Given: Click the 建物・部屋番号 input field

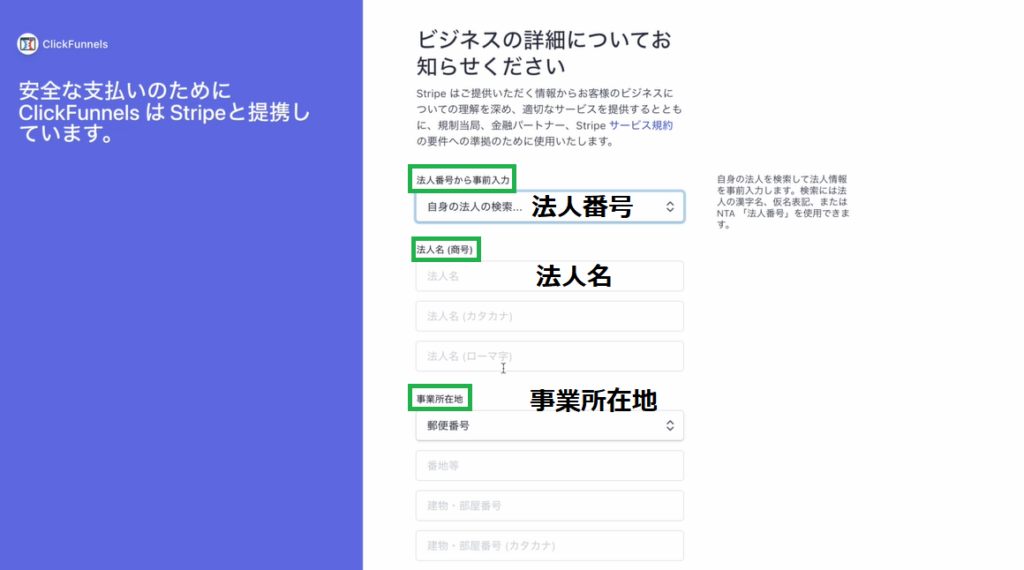Looking at the screenshot, I should pos(550,505).
